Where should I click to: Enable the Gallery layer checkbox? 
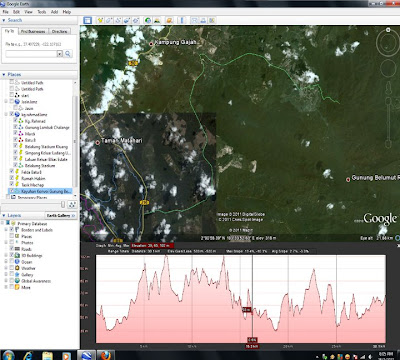pyautogui.click(x=12, y=274)
